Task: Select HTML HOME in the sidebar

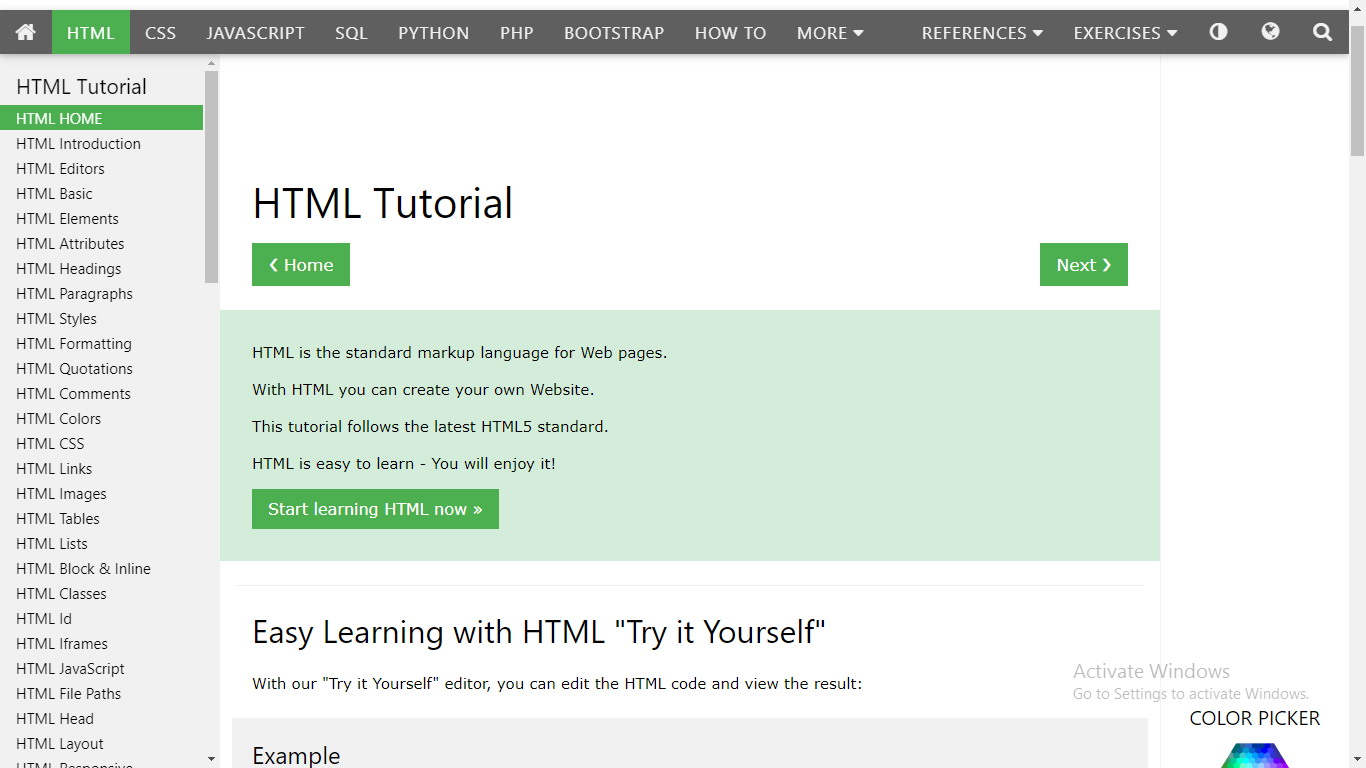Action: [x=101, y=118]
